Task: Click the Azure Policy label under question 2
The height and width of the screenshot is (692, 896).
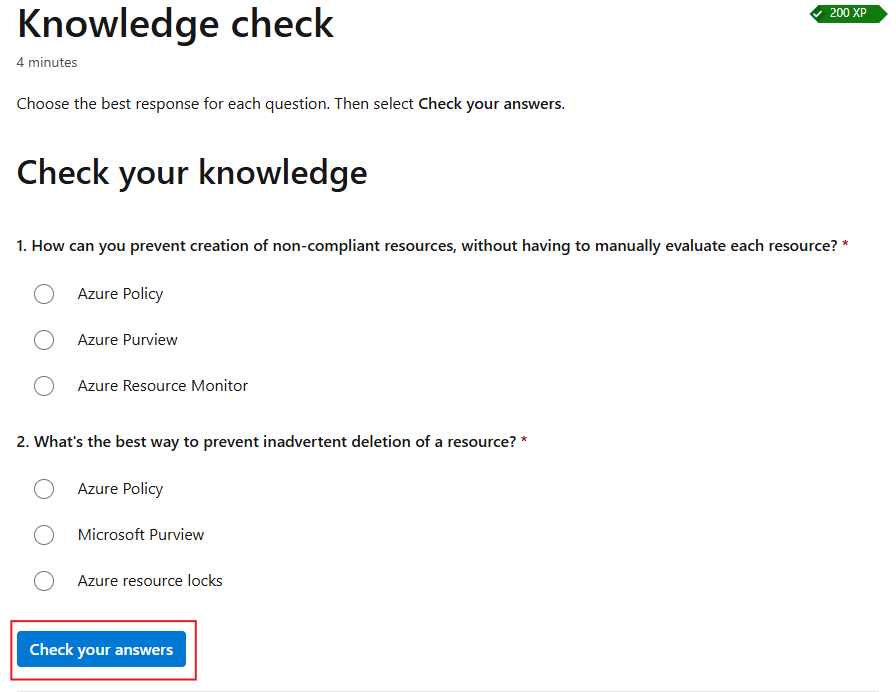Action: tap(120, 489)
